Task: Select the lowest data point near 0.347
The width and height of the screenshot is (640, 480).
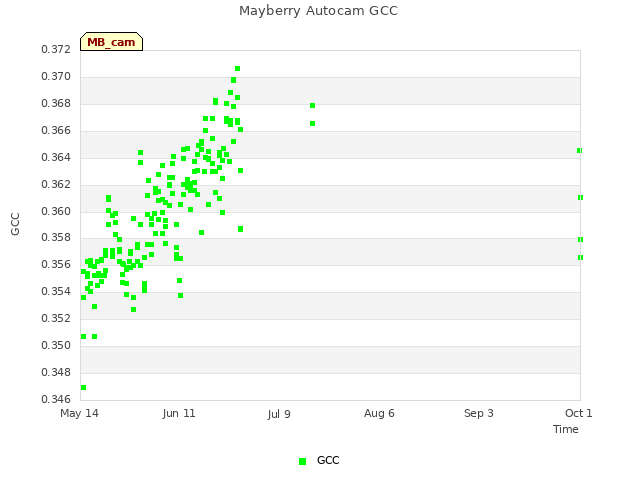Action: [83, 387]
